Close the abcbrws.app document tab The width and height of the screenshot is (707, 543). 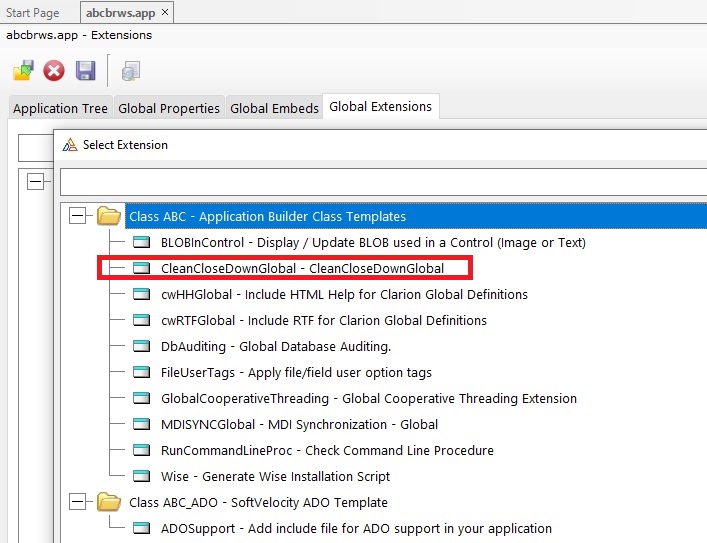(164, 13)
